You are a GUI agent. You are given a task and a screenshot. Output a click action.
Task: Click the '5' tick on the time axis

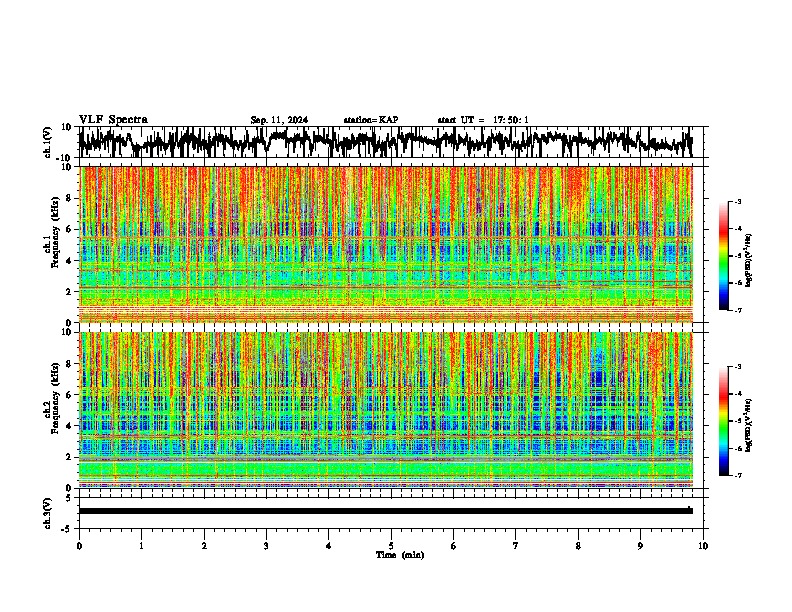[391, 546]
